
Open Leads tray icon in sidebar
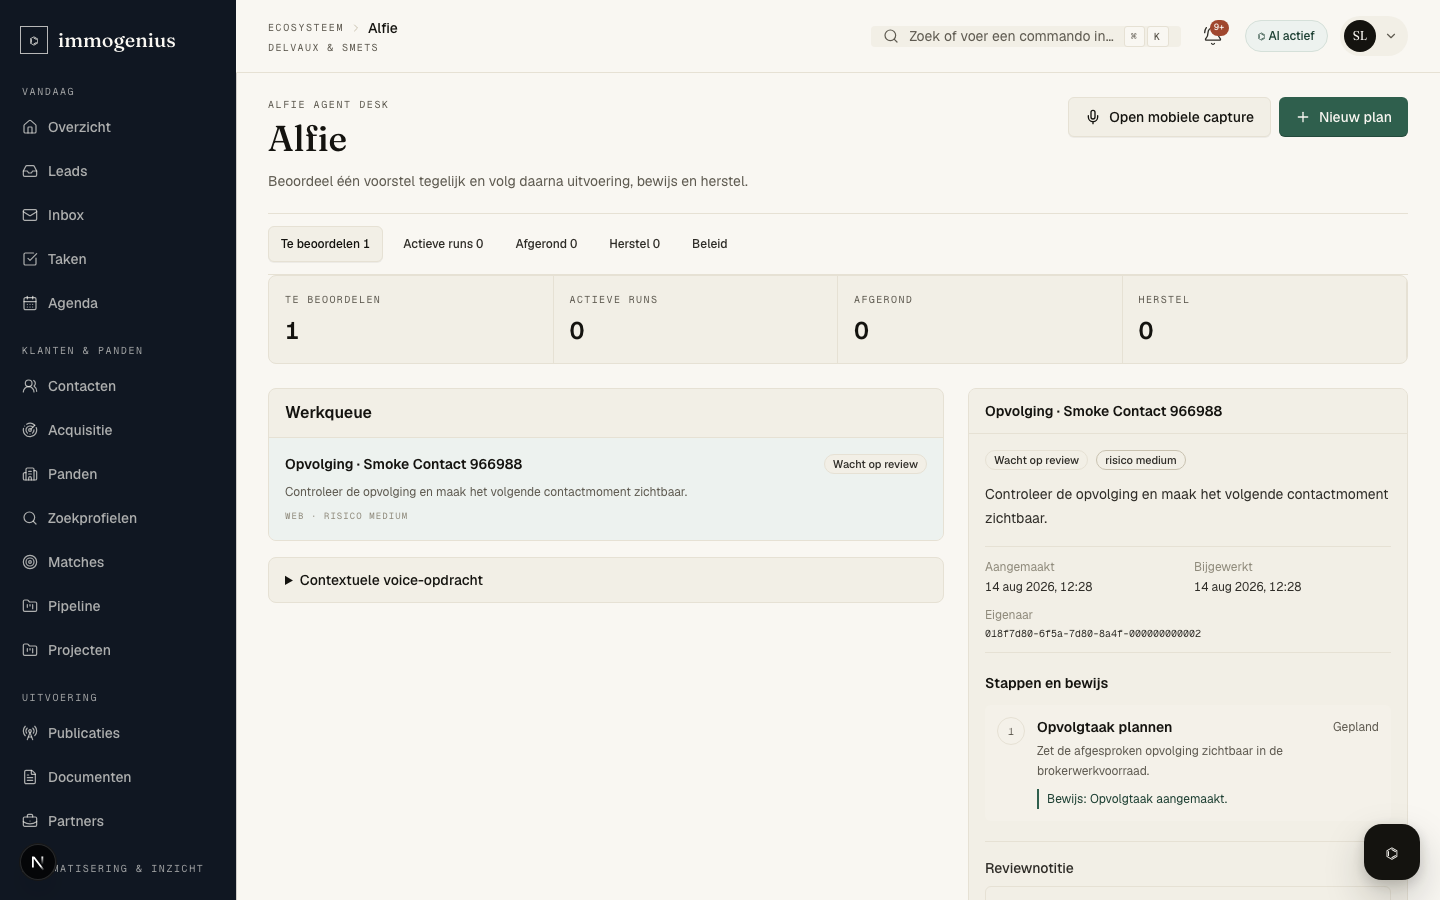click(30, 171)
